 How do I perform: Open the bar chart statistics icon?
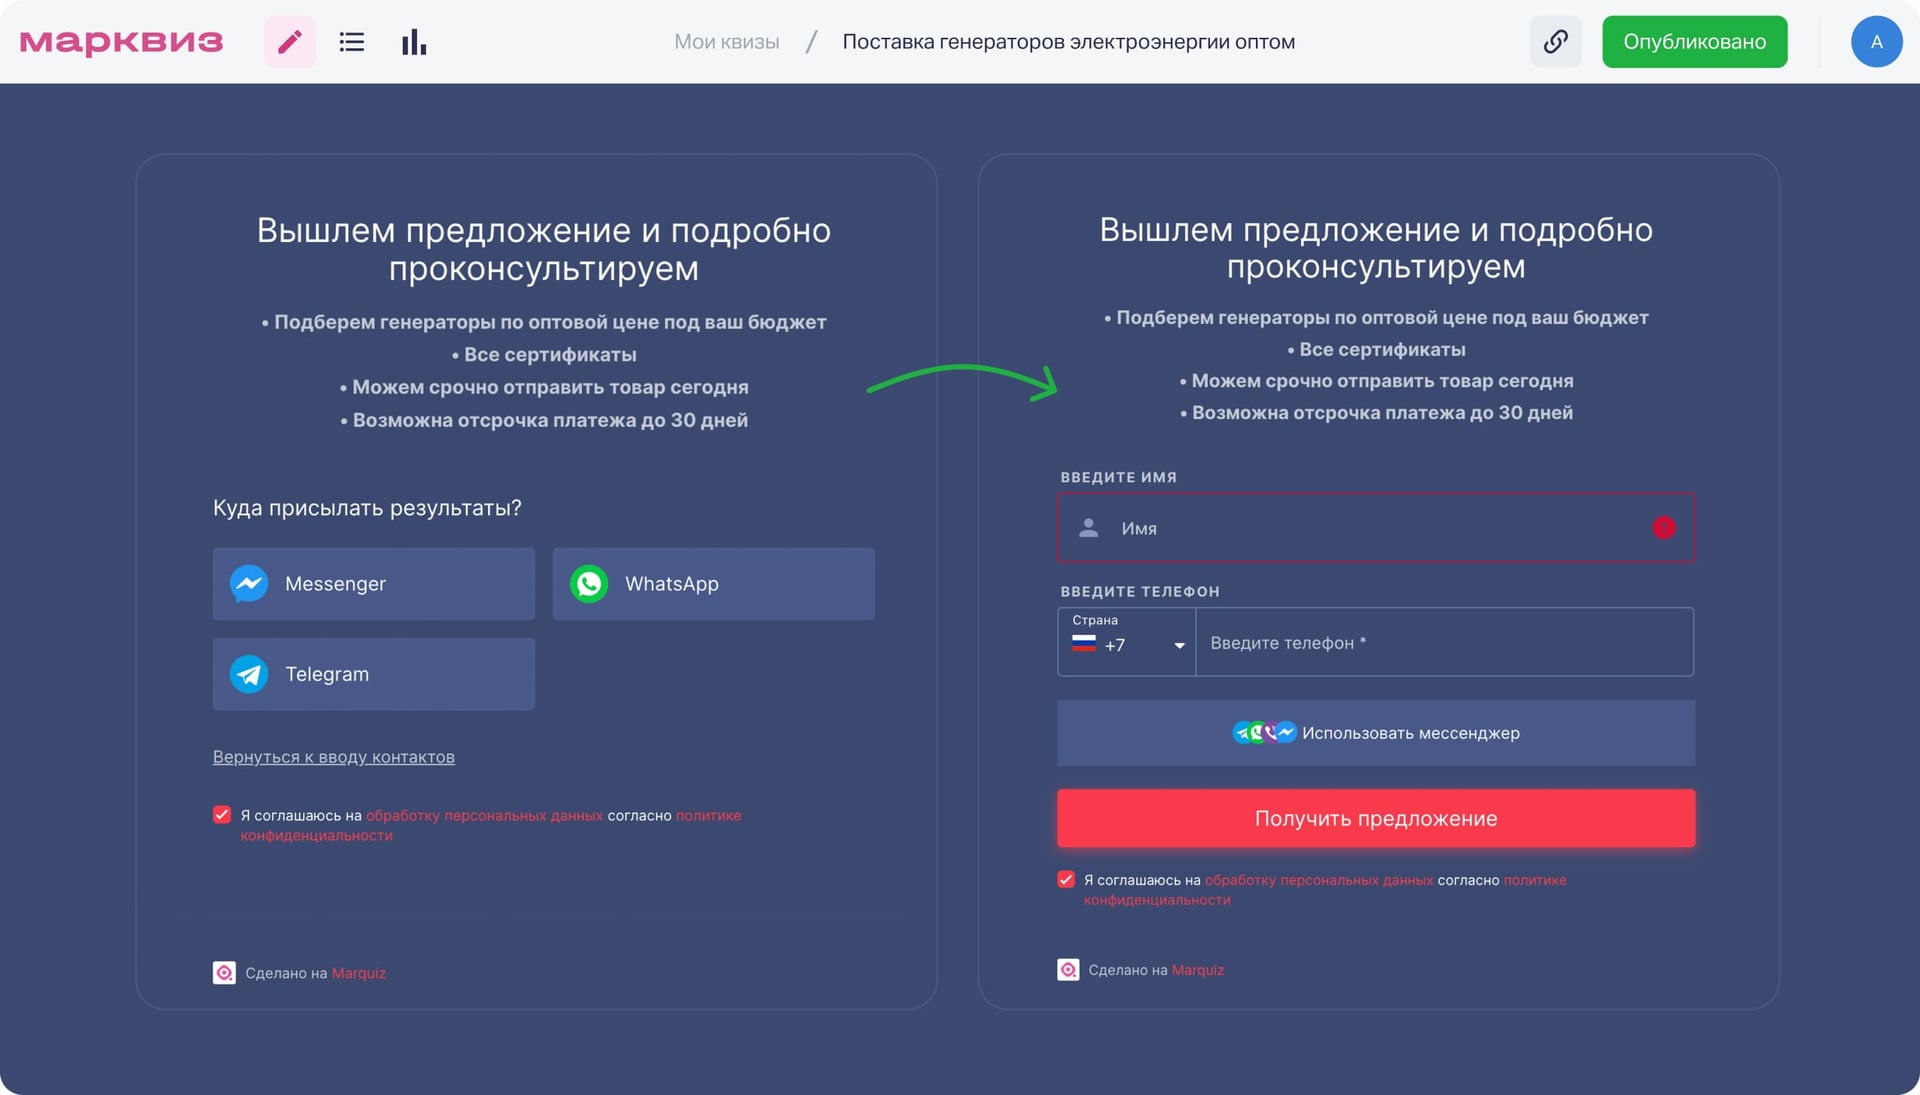413,42
